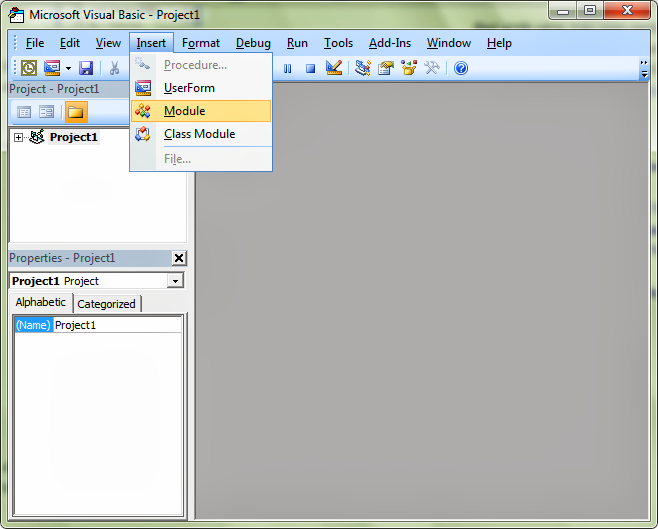658x529 pixels.
Task: Choose UserForm in Insert menu
Action: click(201, 88)
